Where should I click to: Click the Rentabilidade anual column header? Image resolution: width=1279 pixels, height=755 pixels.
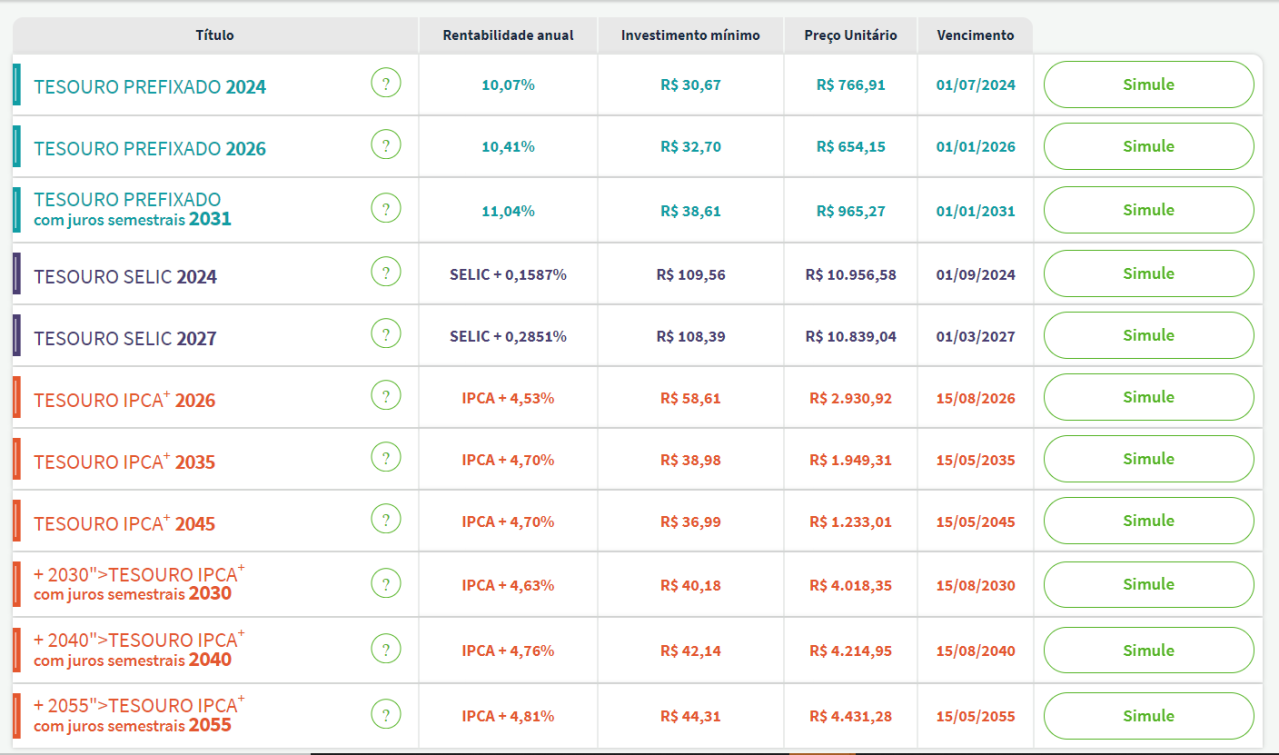click(x=508, y=35)
